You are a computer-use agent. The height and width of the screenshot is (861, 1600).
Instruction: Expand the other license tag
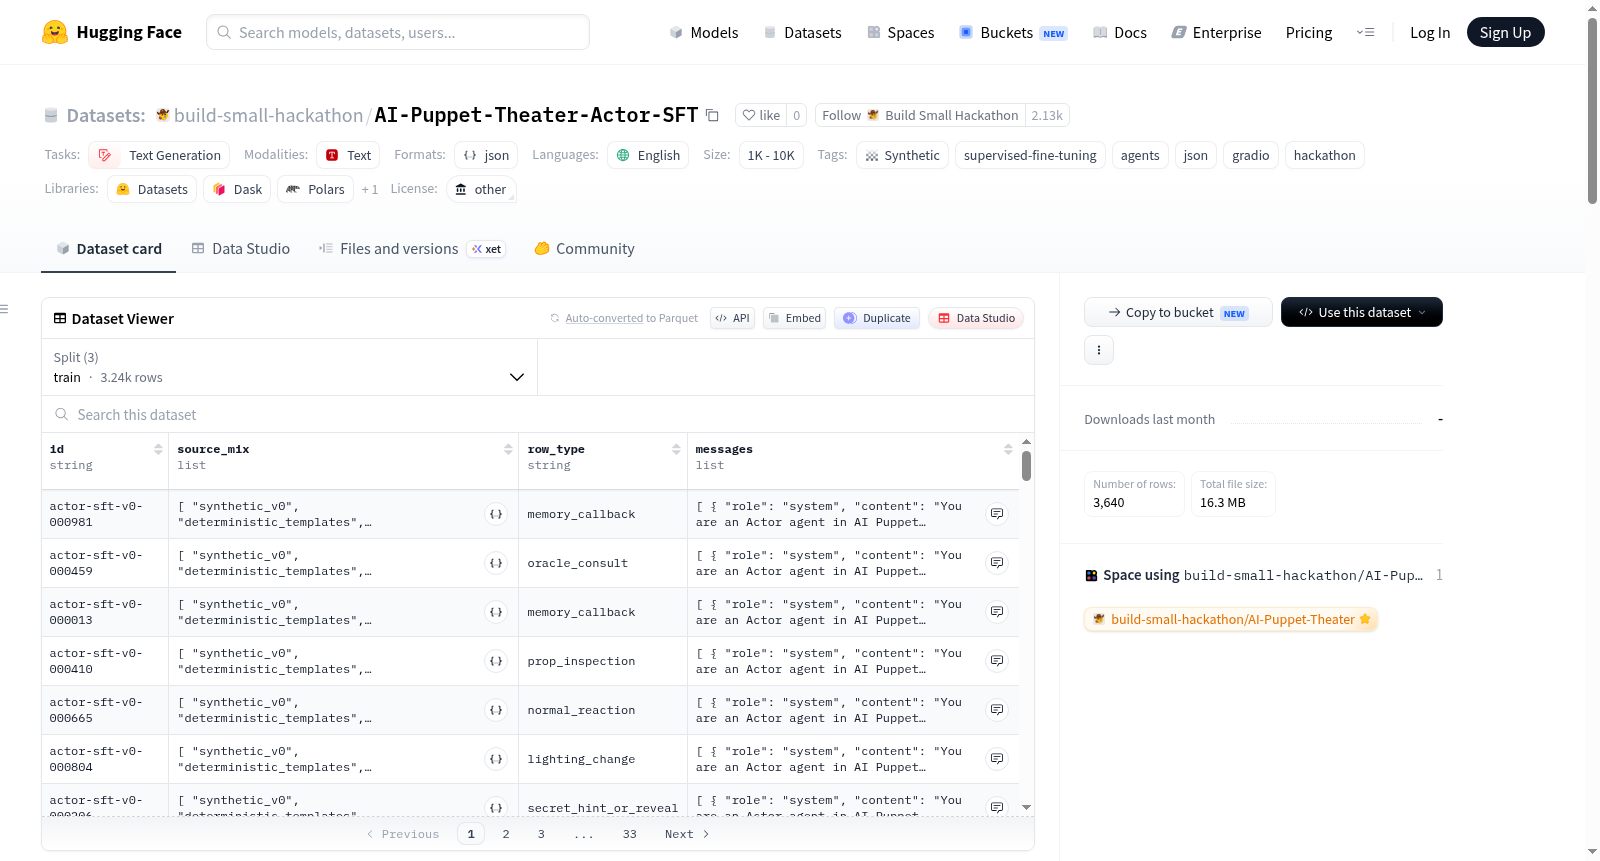(x=481, y=189)
